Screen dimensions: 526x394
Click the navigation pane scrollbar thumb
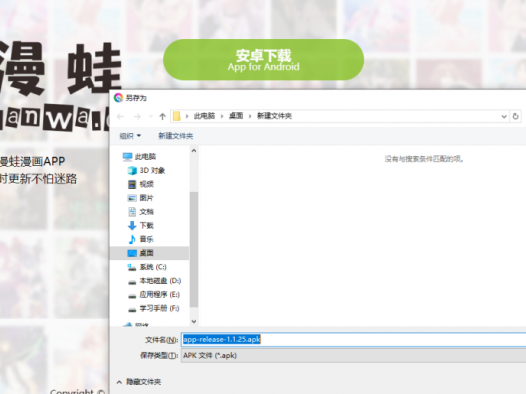tap(194, 249)
